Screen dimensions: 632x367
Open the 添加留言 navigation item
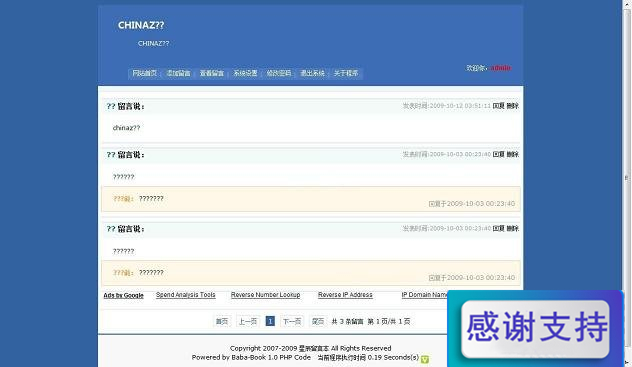point(178,73)
